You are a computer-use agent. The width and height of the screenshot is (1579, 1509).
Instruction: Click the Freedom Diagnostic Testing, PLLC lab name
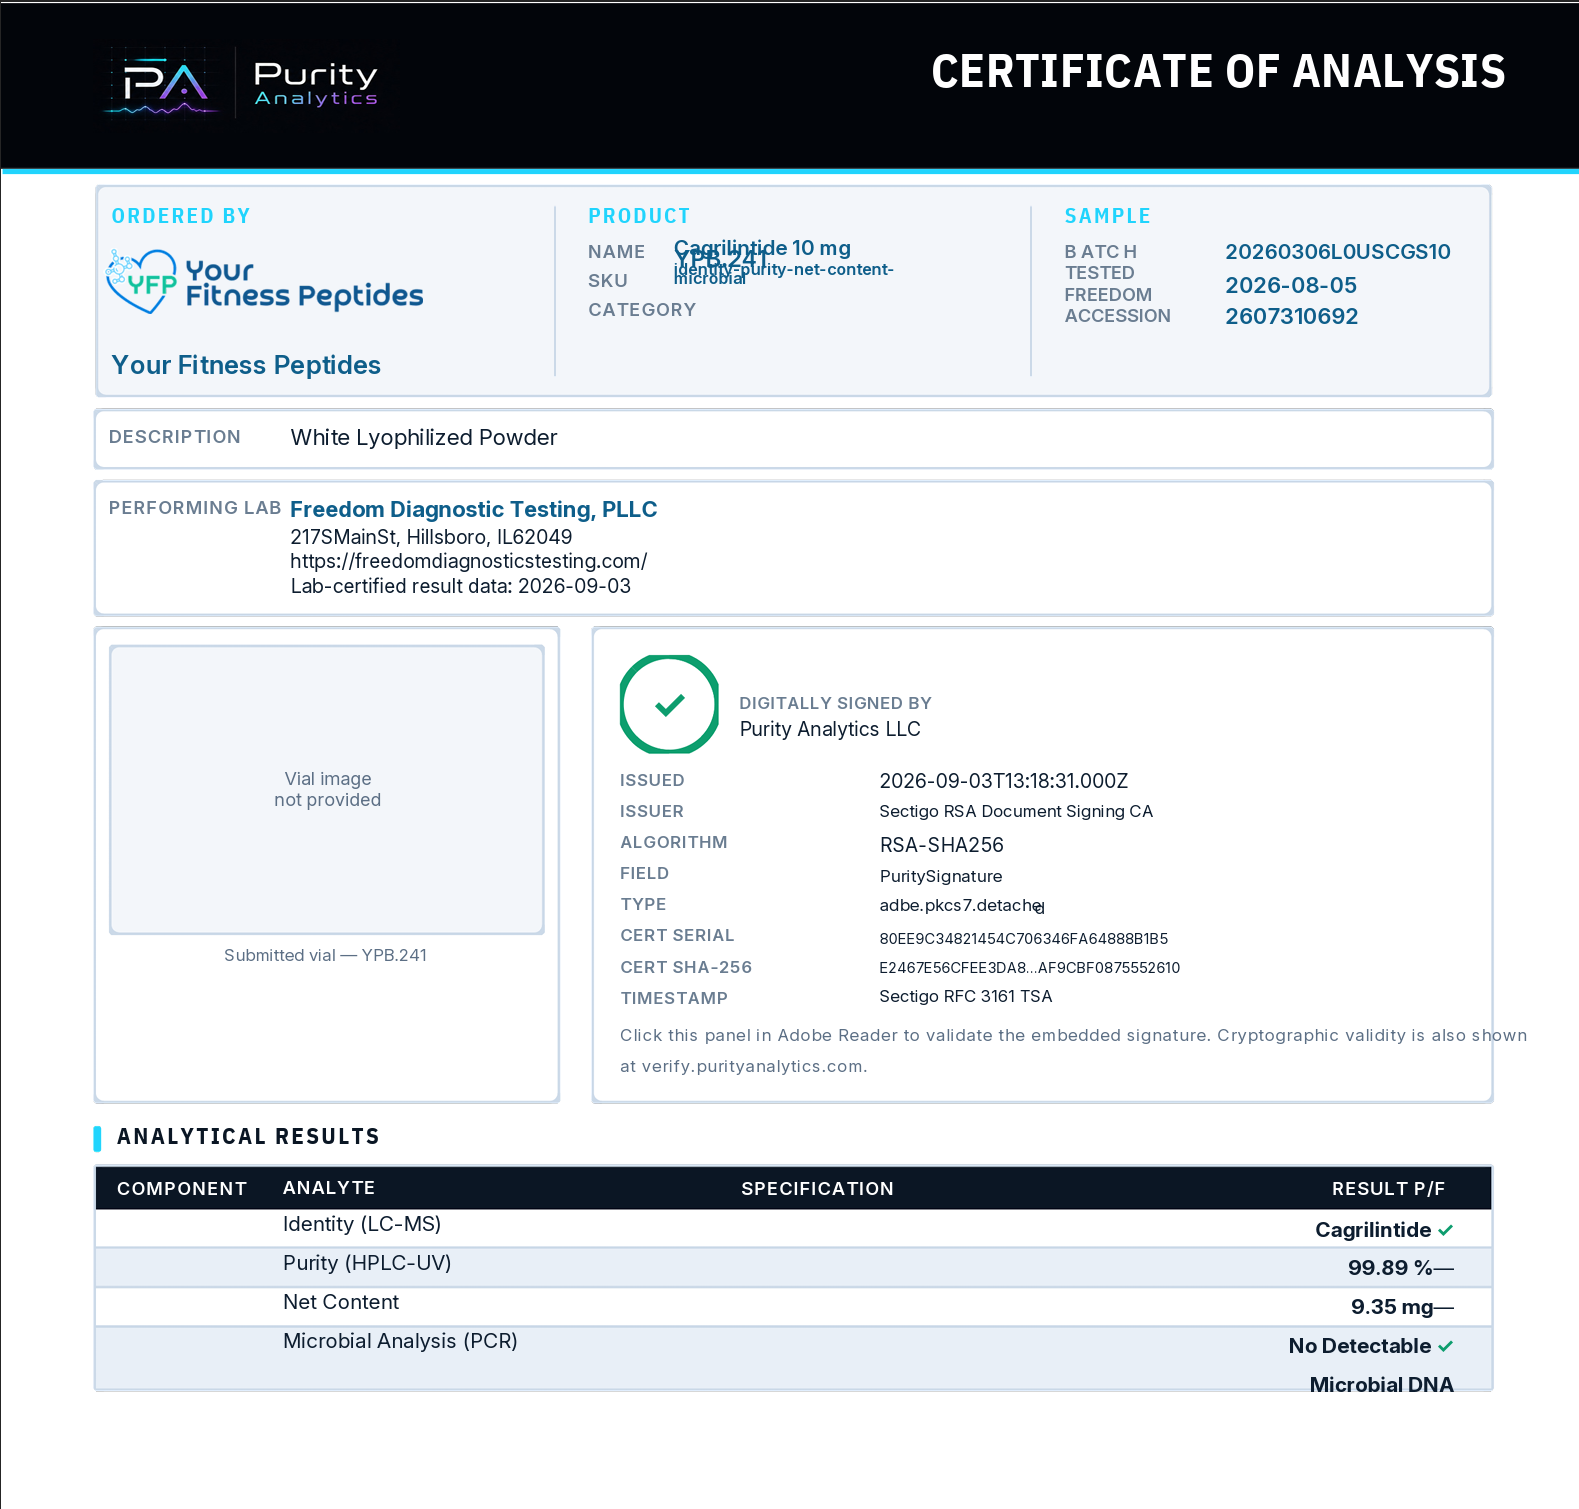pos(473,509)
